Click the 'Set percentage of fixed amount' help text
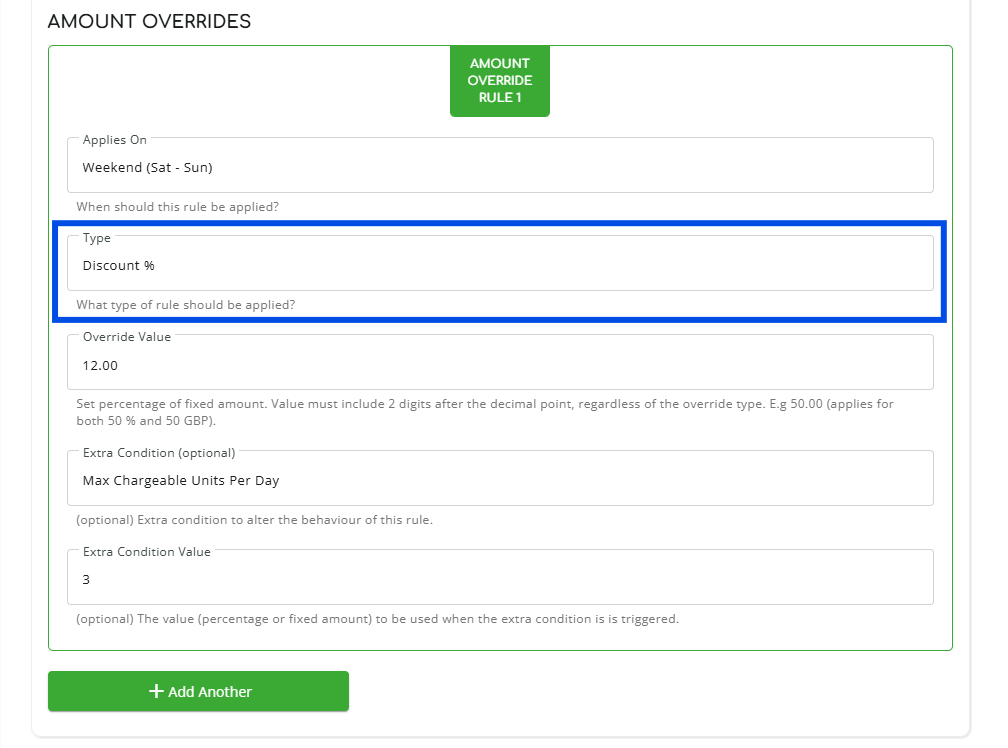 tap(485, 413)
